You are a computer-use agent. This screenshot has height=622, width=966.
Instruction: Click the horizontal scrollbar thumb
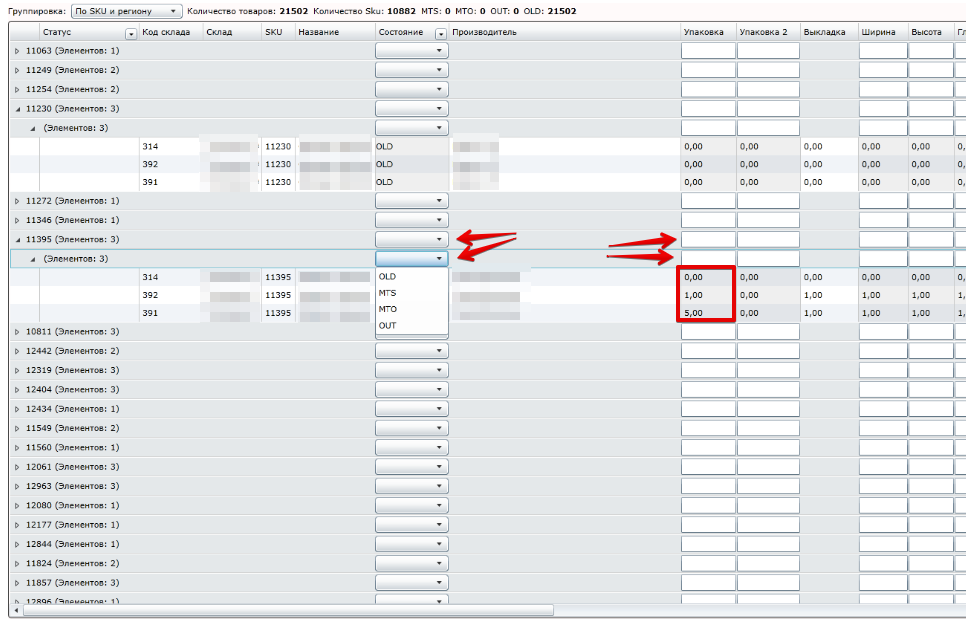point(288,610)
